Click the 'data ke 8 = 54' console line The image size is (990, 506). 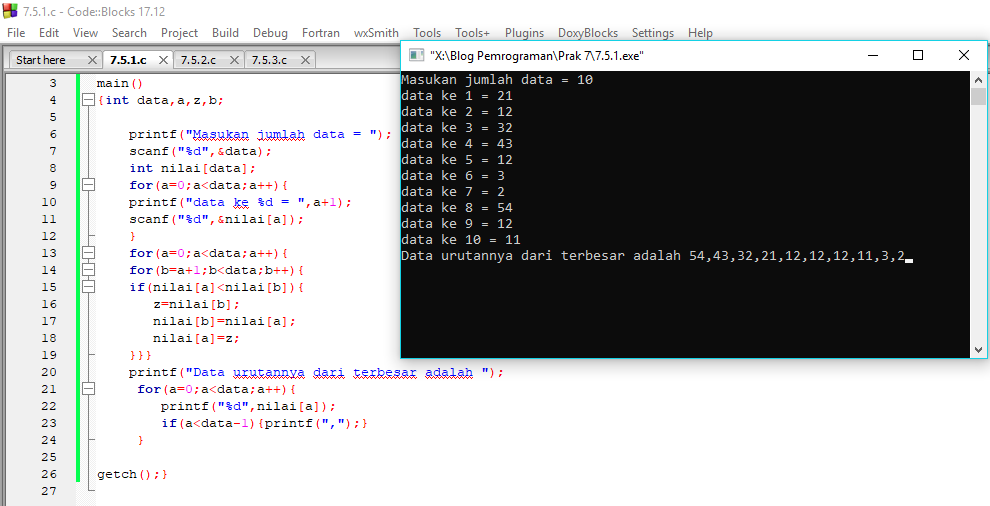coord(457,208)
